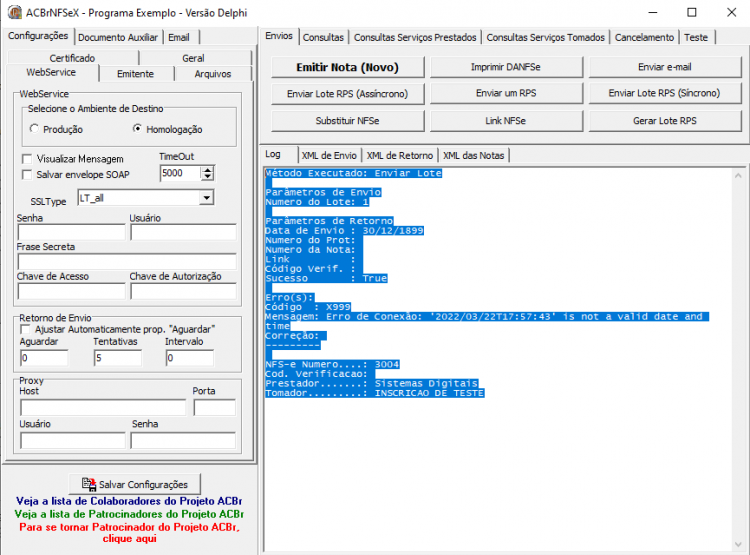Click log line 'NFS-e Numero....: 3004'
Screen dimensions: 750x555
coord(332,364)
